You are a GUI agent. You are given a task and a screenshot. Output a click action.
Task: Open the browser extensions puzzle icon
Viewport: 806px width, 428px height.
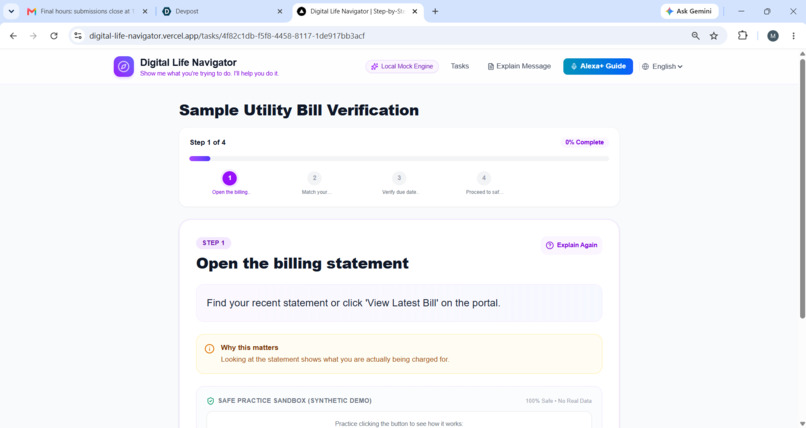coord(742,35)
